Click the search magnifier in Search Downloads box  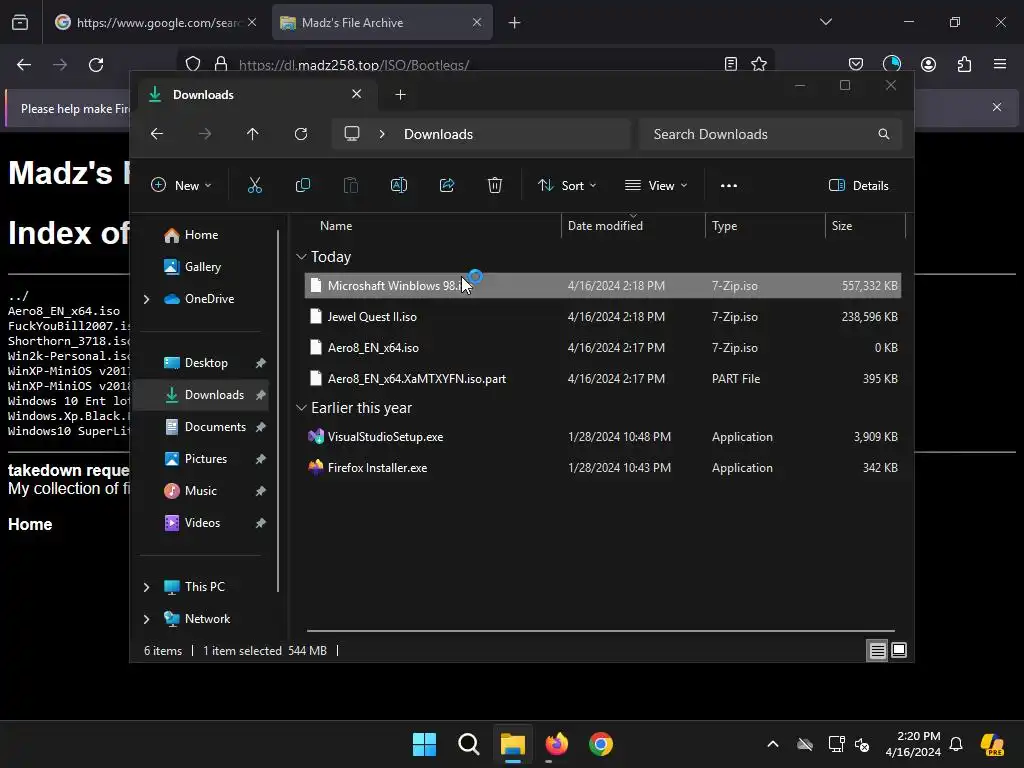(884, 134)
